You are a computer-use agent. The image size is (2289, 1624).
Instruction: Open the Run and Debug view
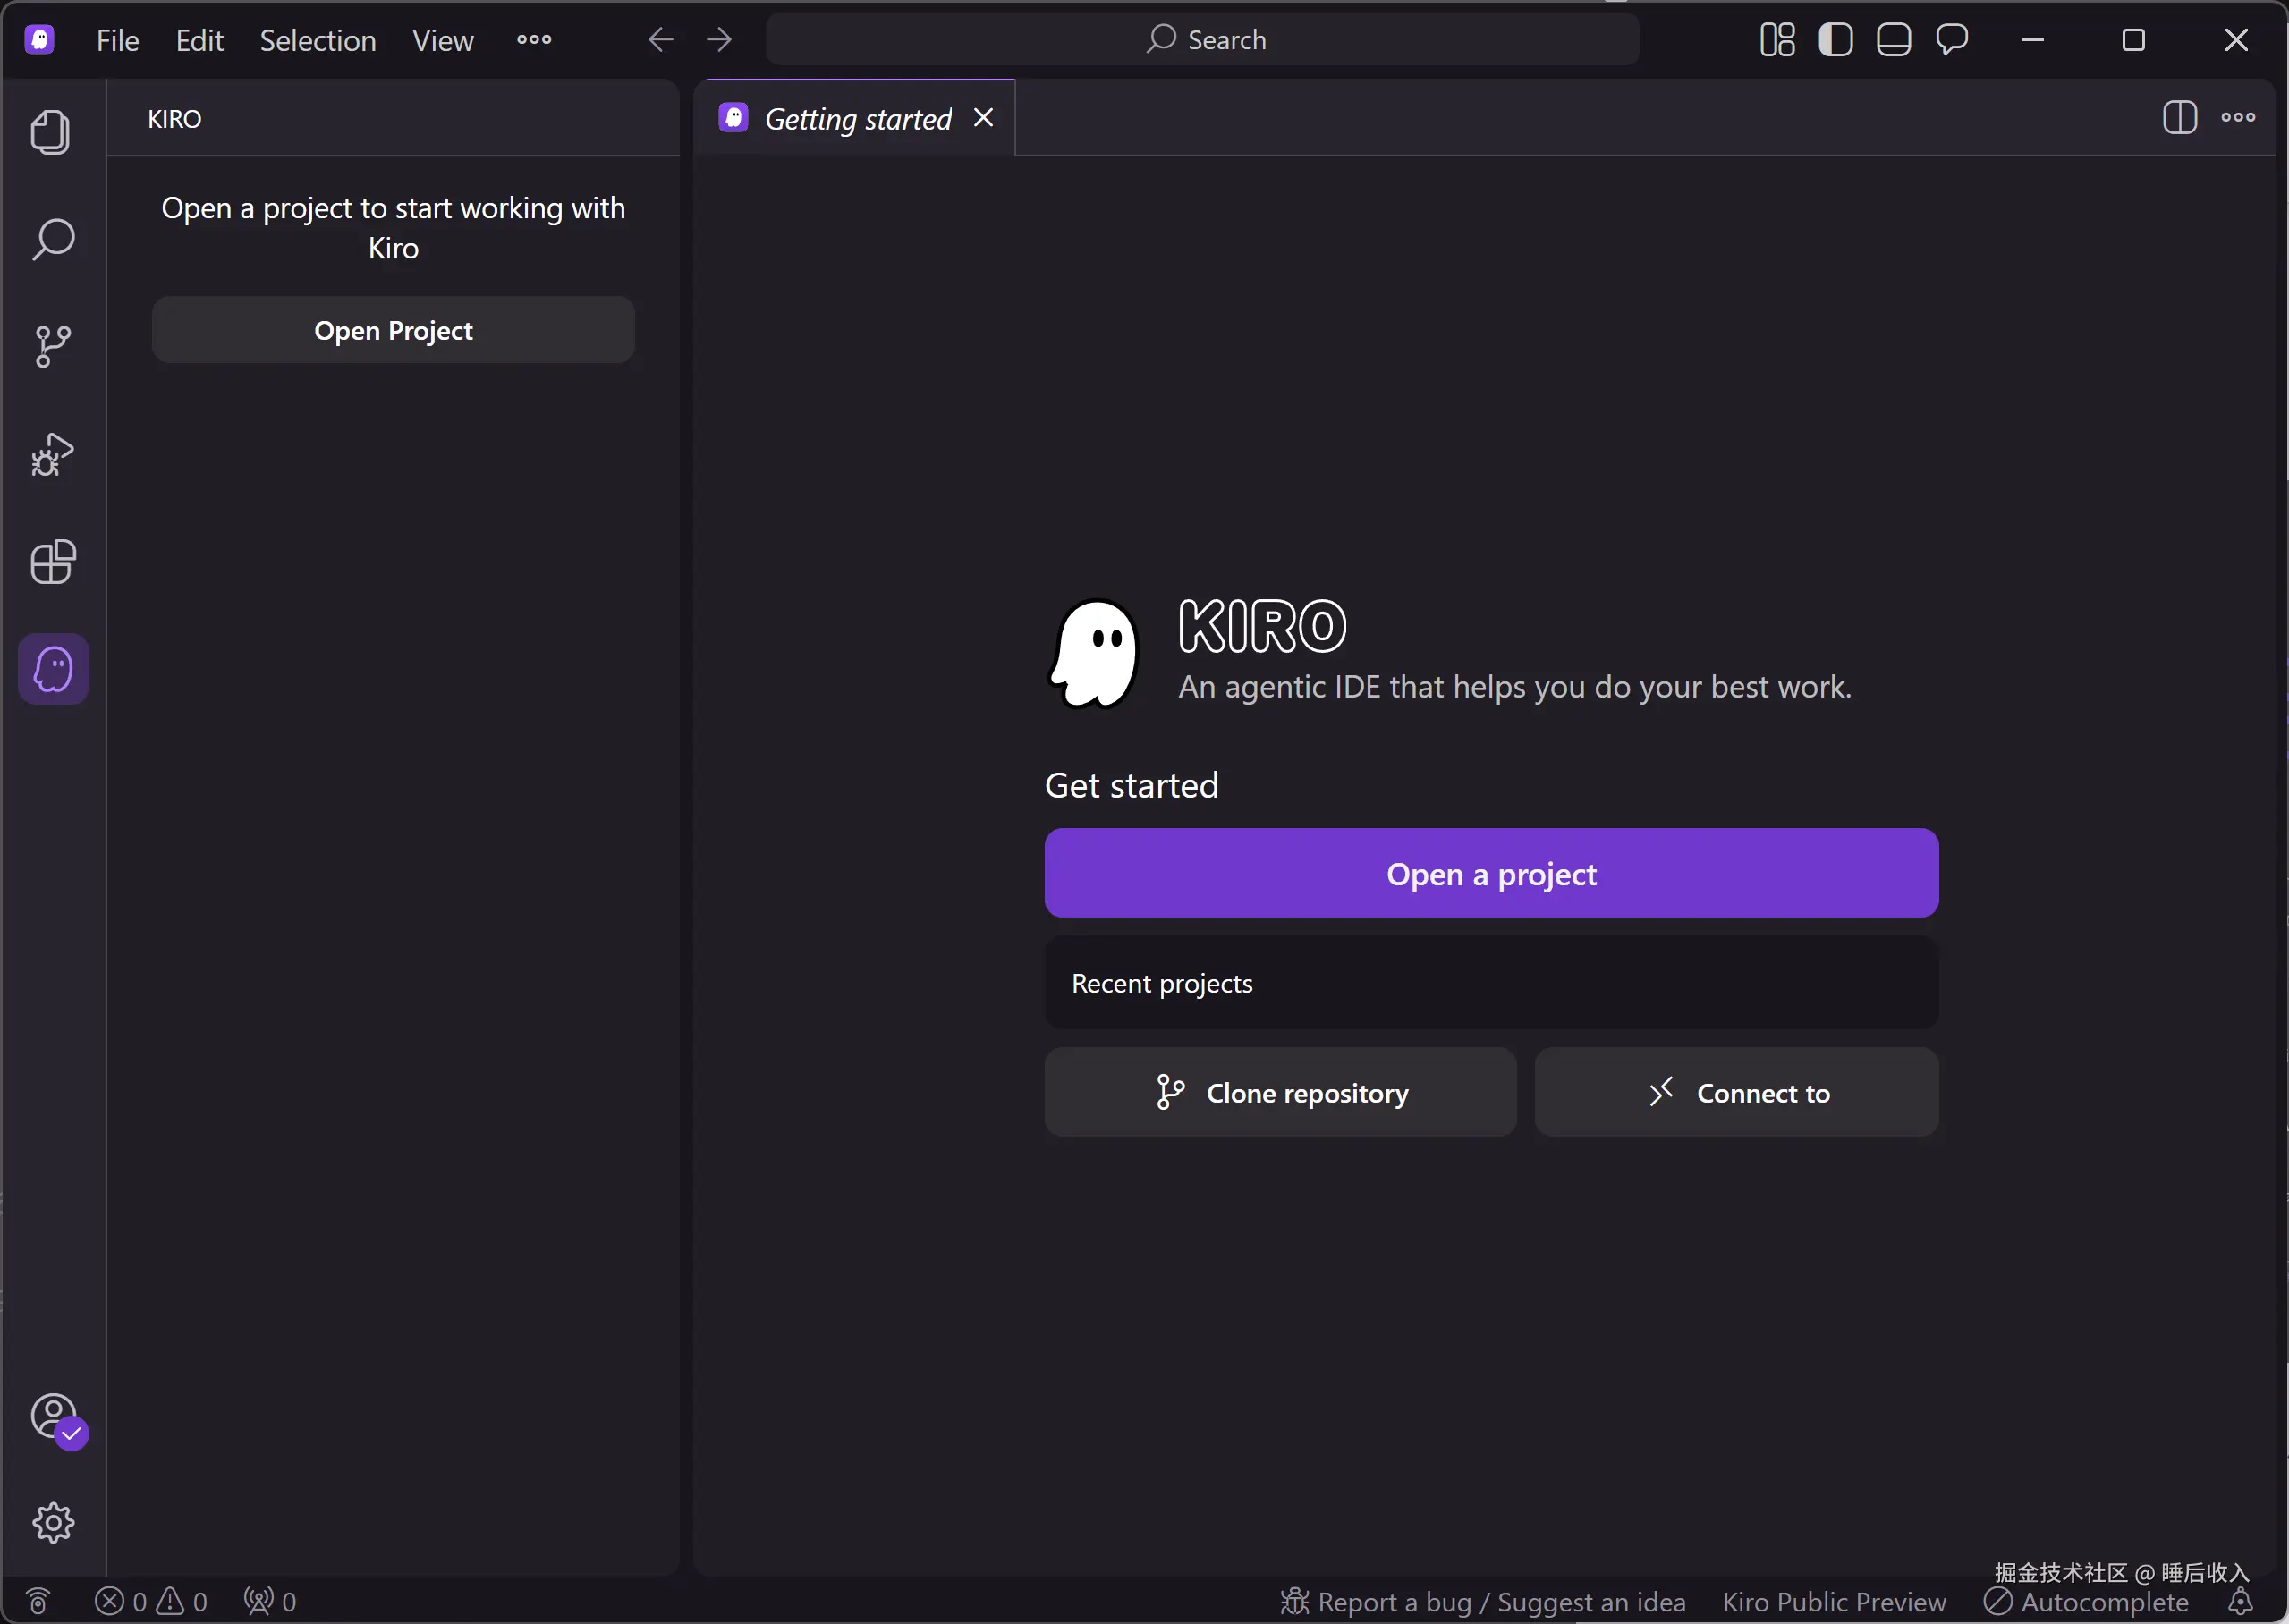point(53,455)
